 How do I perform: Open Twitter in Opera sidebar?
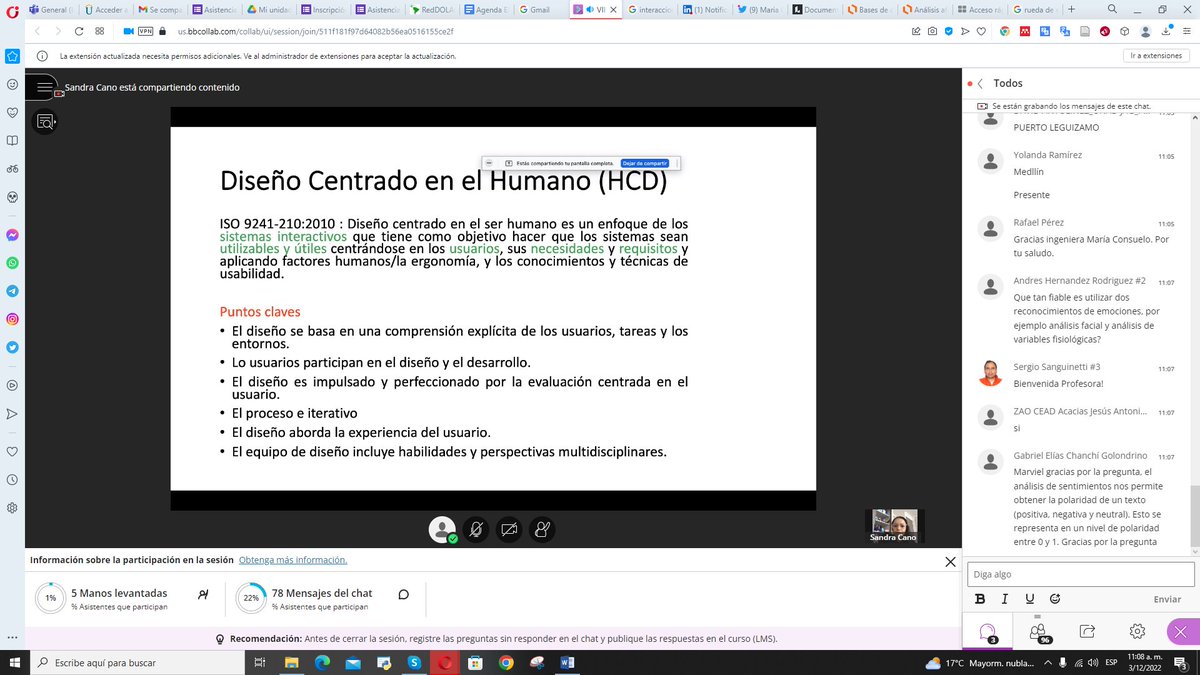(x=12, y=348)
